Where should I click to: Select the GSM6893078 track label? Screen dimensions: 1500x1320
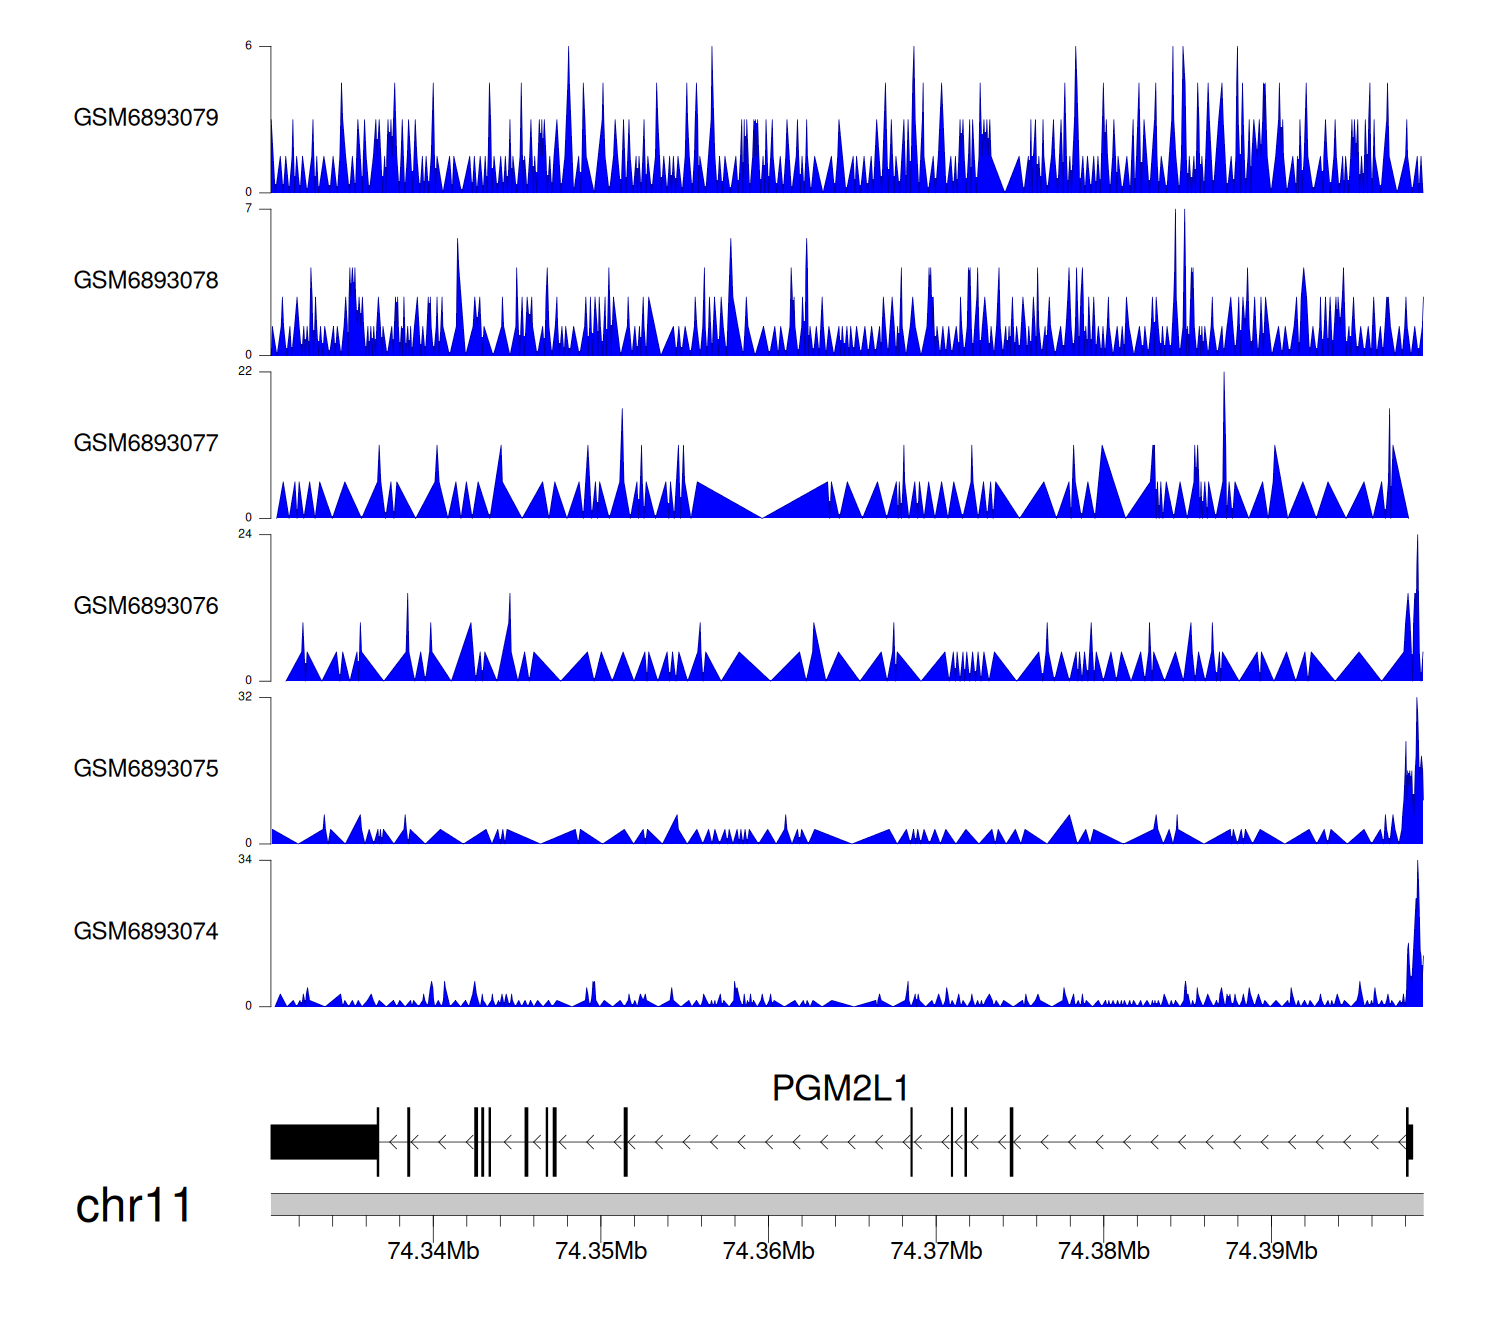pyautogui.click(x=146, y=281)
